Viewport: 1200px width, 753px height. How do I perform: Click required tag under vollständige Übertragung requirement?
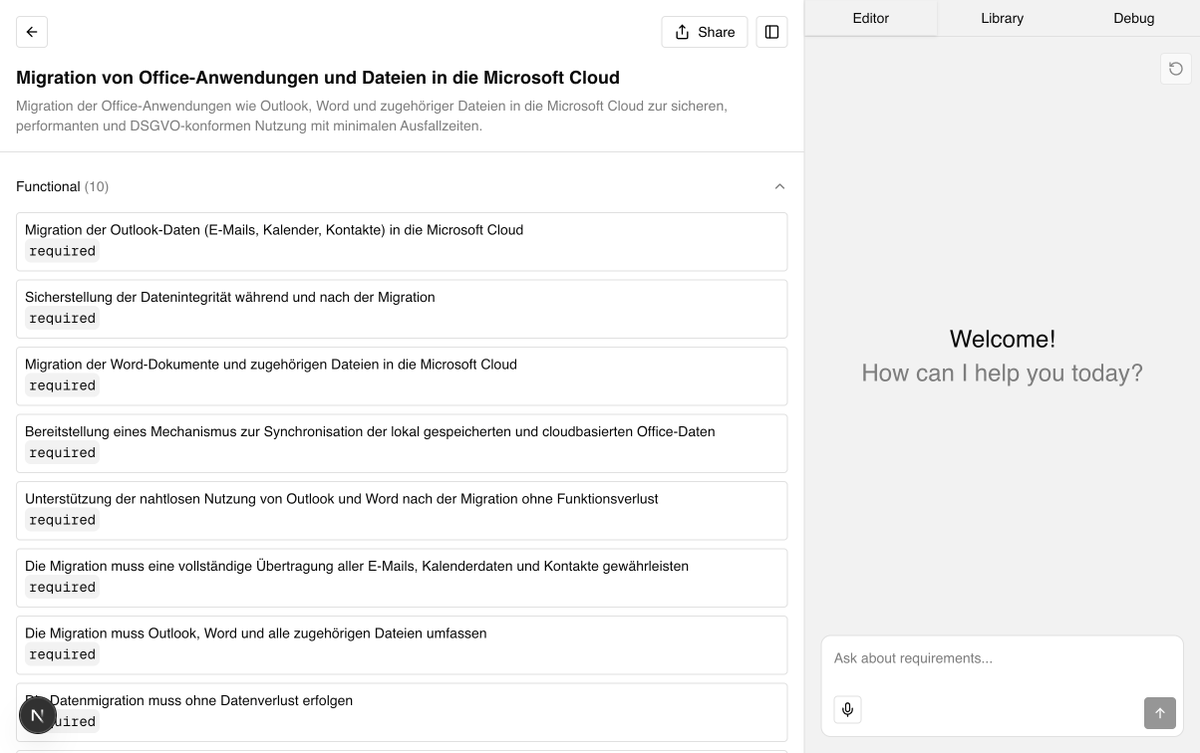click(x=62, y=587)
